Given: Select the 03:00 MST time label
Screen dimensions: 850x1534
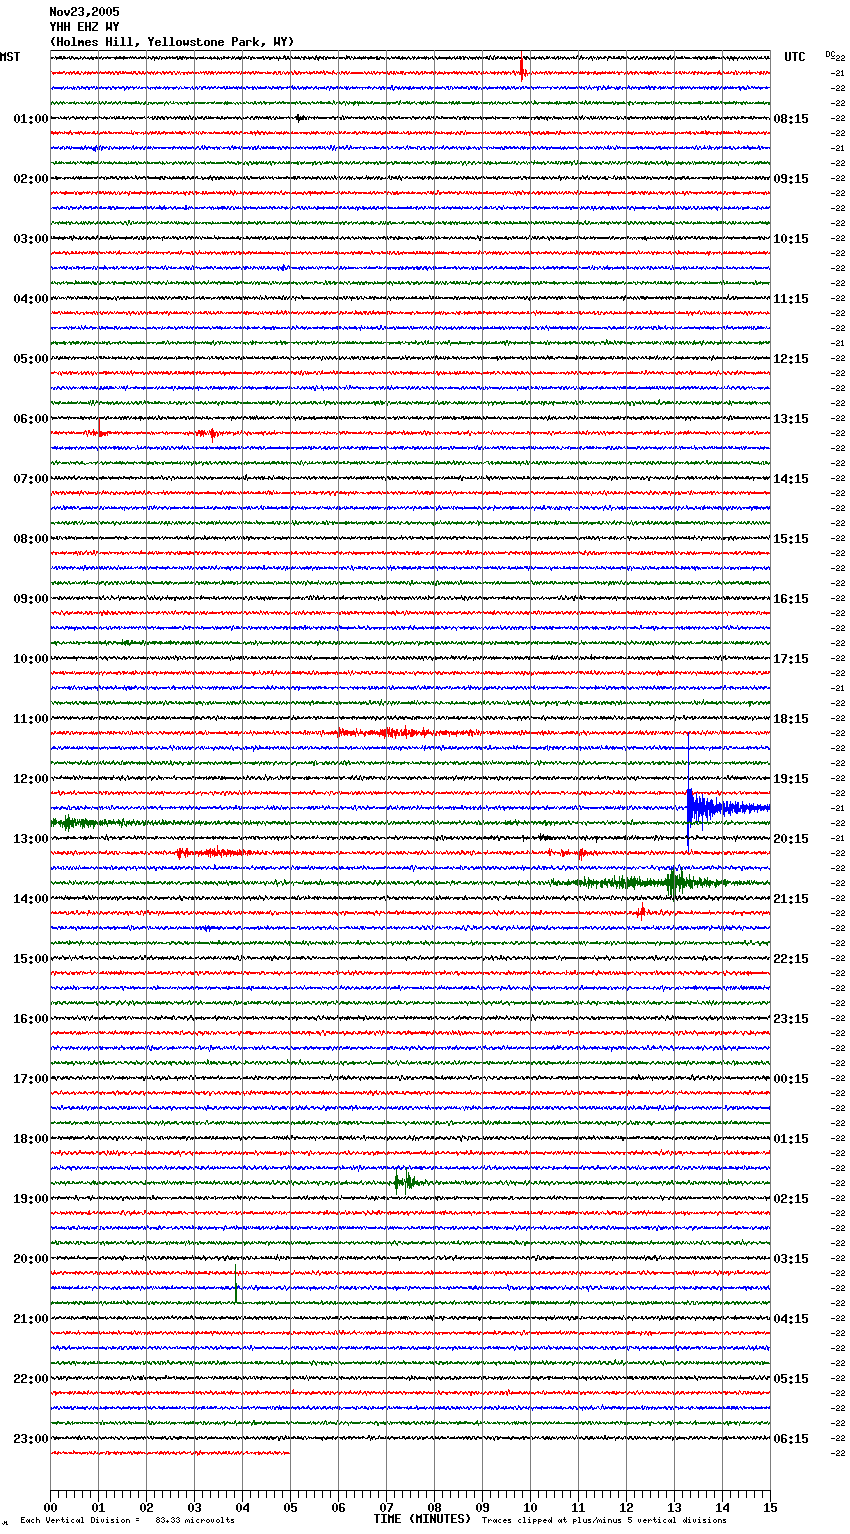Looking at the screenshot, I should [x=30, y=239].
